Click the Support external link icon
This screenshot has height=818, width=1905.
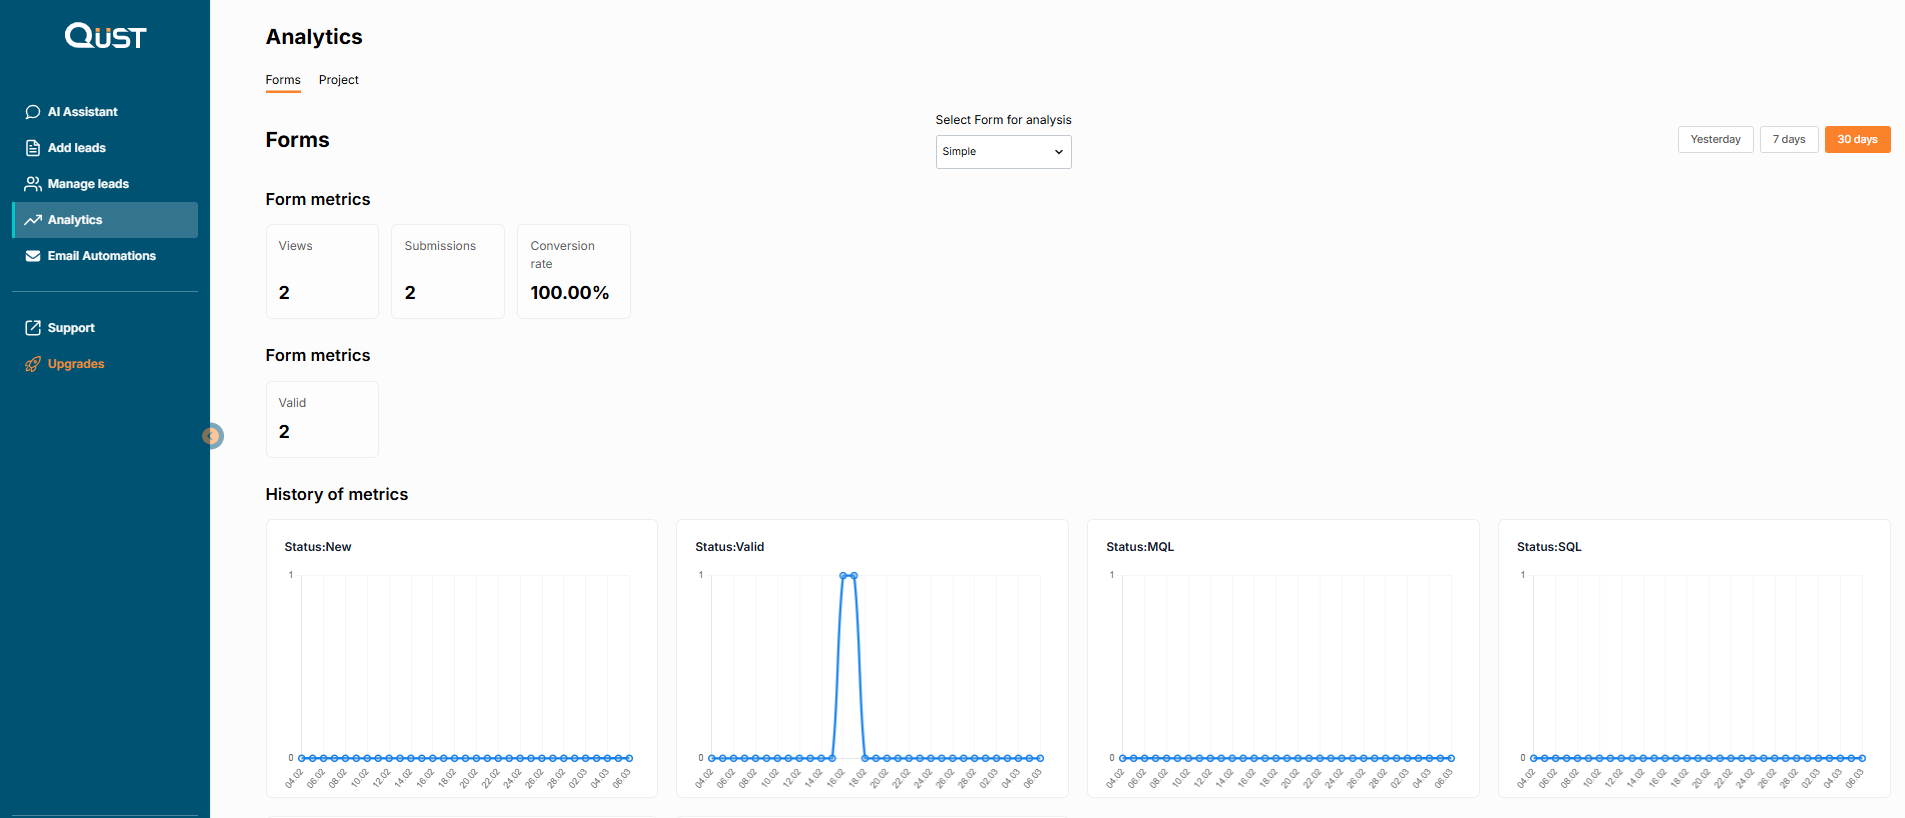point(33,328)
